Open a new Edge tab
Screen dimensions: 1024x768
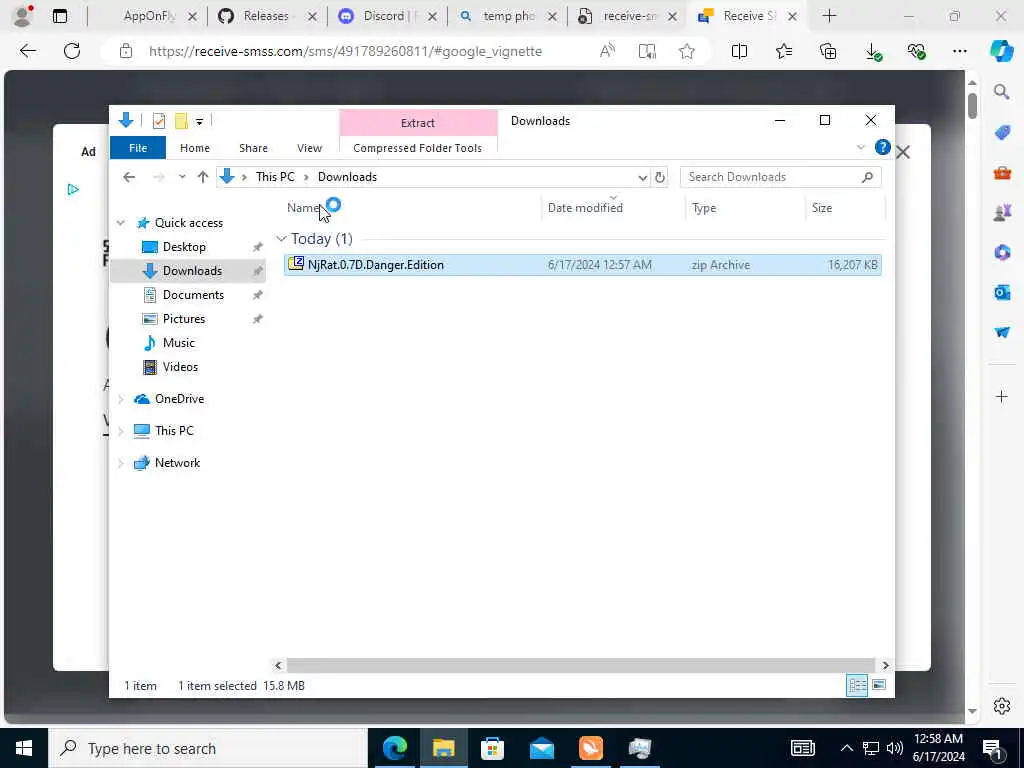(x=829, y=16)
